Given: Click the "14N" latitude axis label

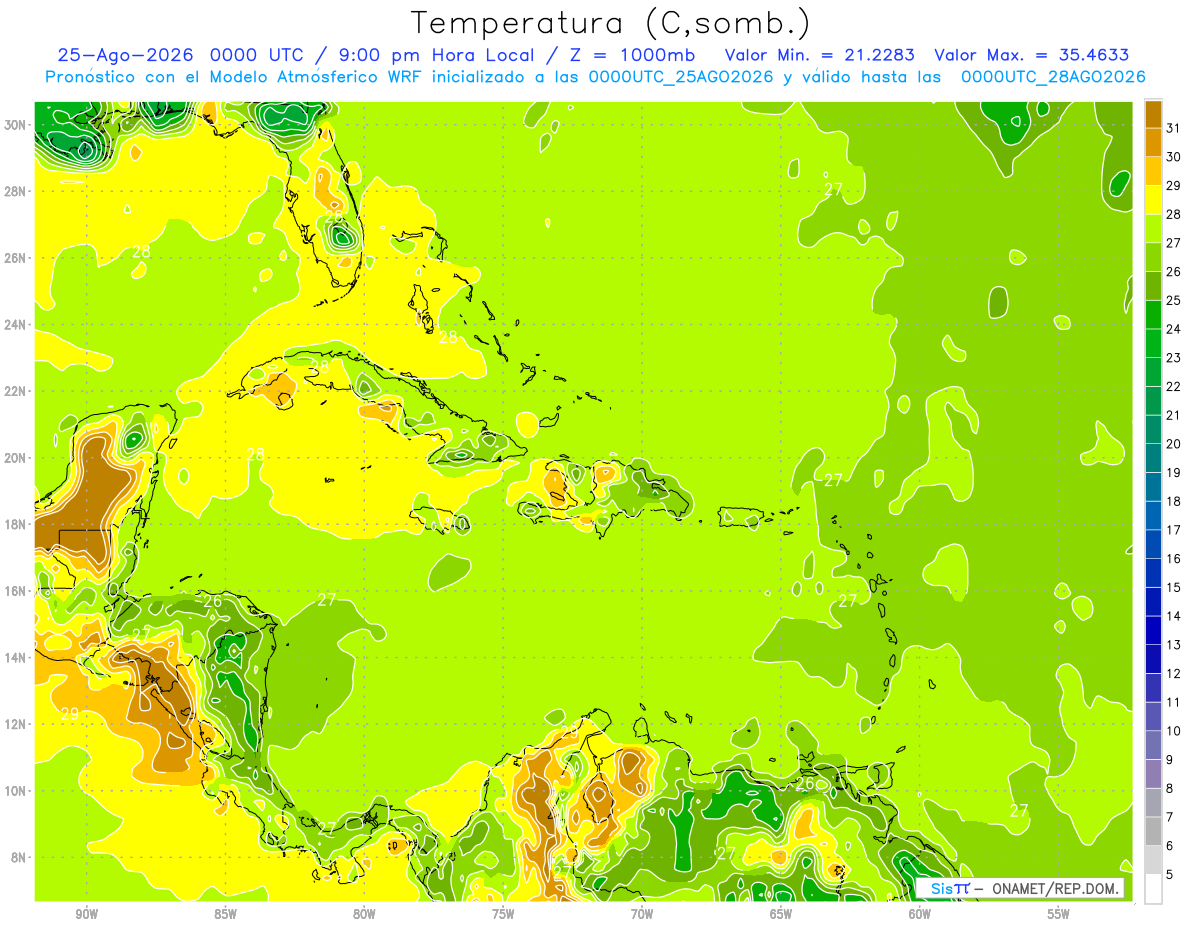Looking at the screenshot, I should coord(16,658).
